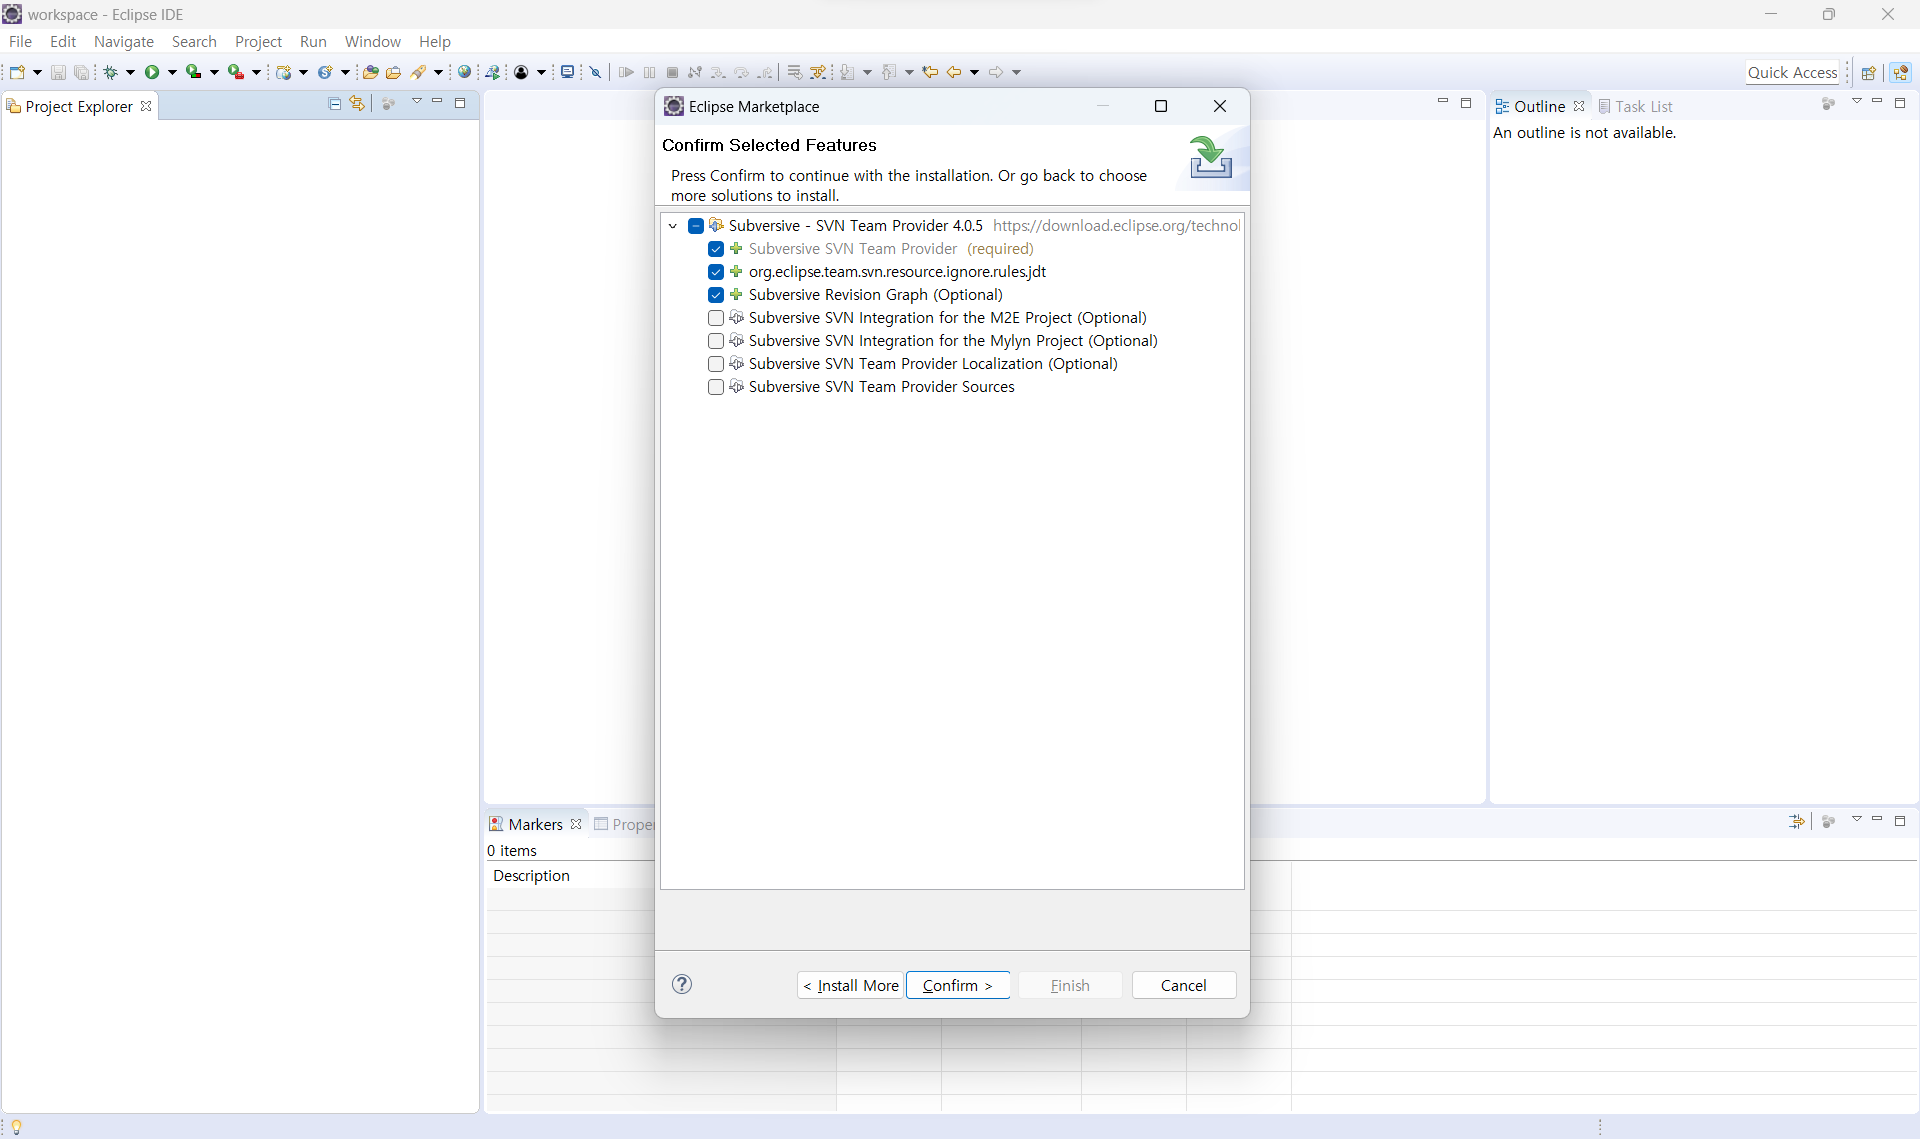Screen dimensions: 1920x1139
Task: Open the Coverage dropdown arrow
Action: coord(214,72)
